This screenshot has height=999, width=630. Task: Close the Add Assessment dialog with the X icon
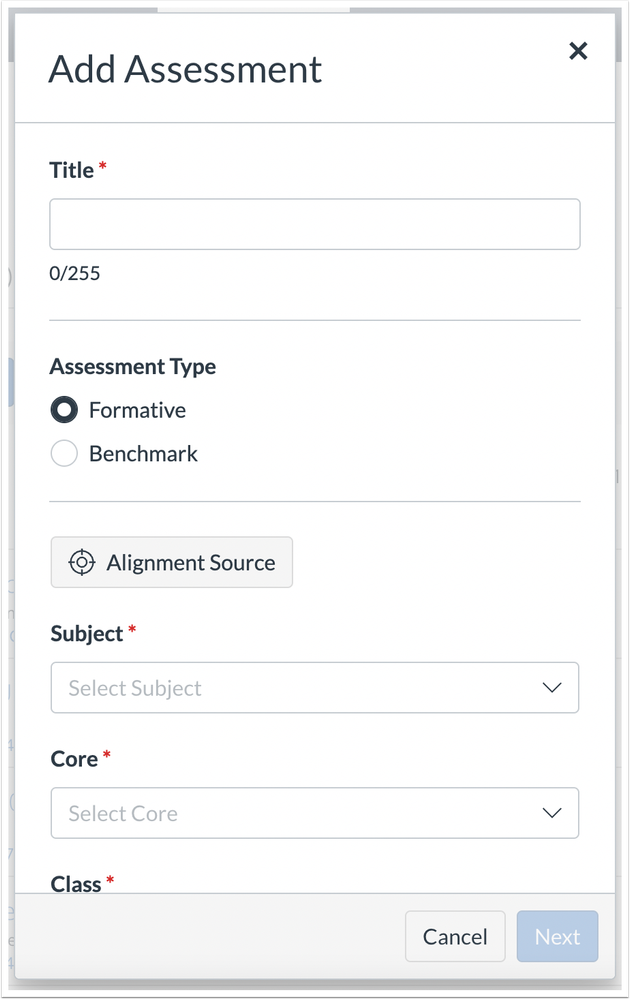578,51
